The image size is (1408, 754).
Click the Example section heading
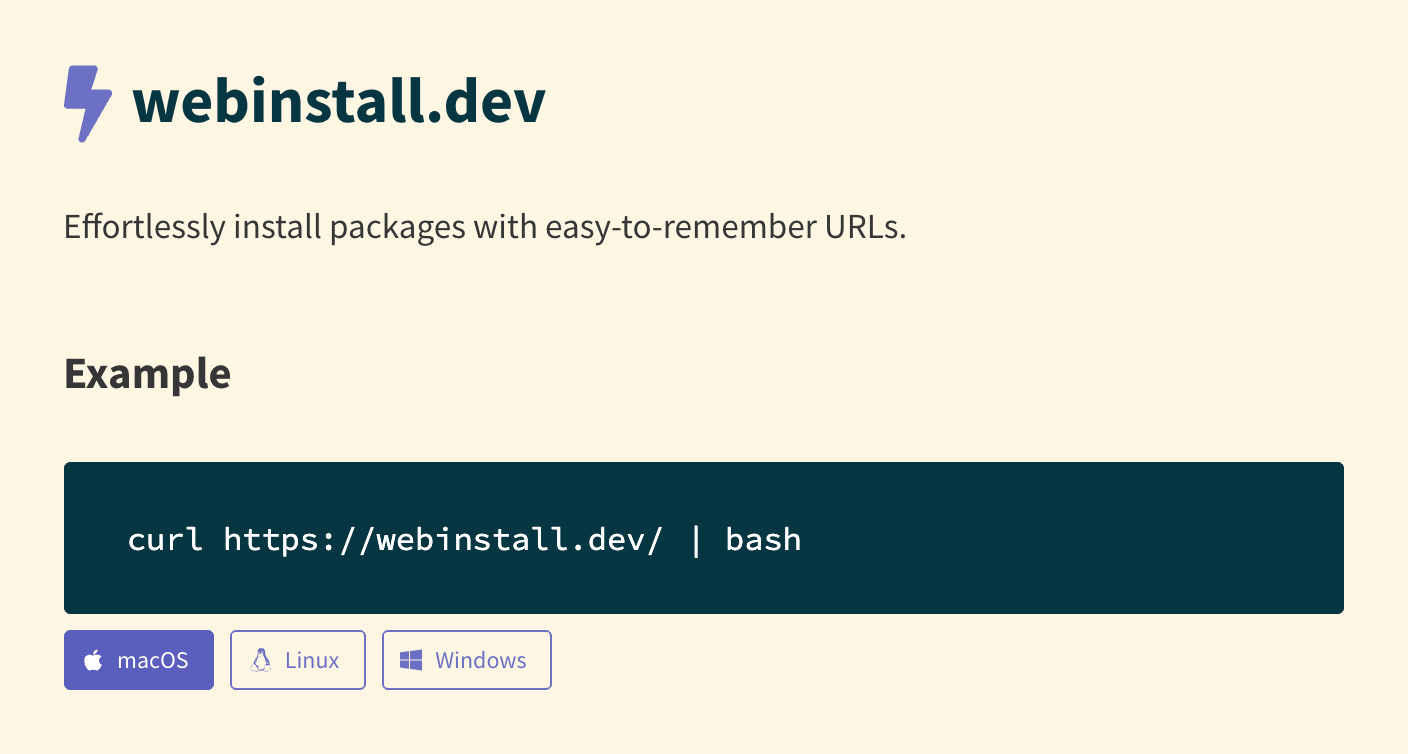(147, 373)
